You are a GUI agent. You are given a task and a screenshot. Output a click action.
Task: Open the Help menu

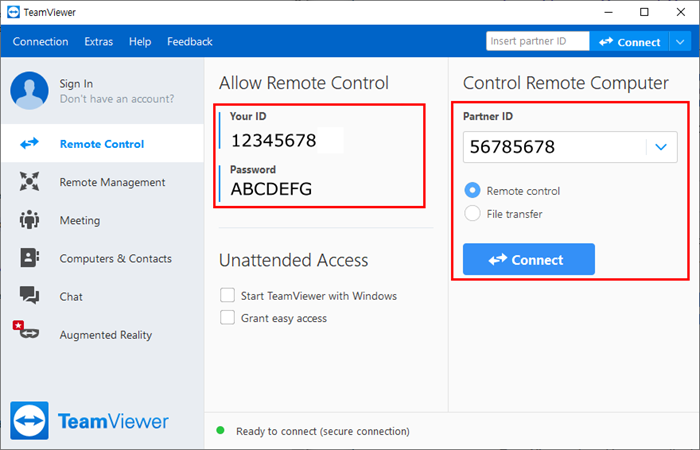[140, 42]
